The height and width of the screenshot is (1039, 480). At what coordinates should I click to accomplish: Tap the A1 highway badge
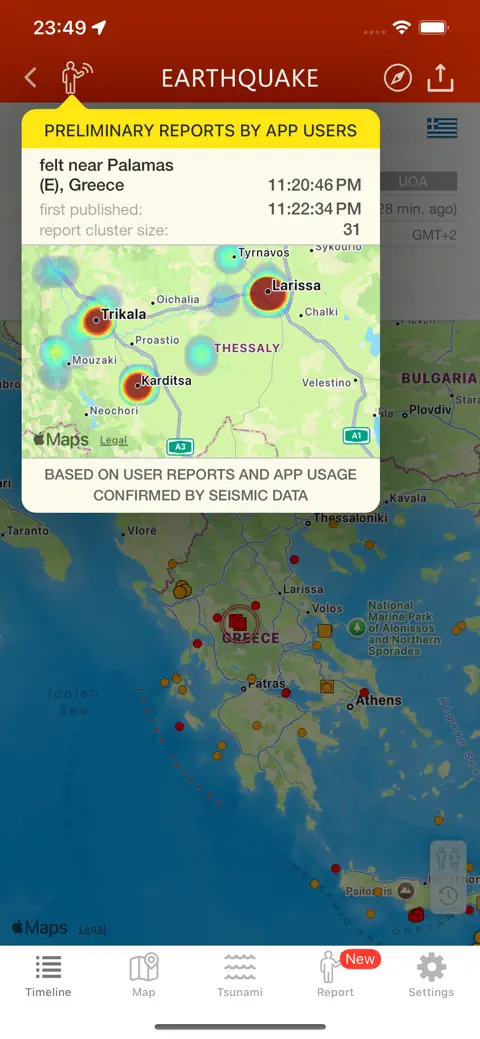point(356,435)
